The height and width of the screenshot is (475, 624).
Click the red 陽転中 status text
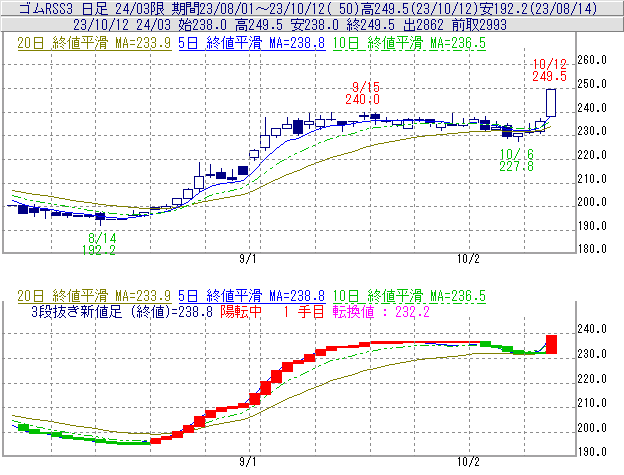click(x=241, y=311)
